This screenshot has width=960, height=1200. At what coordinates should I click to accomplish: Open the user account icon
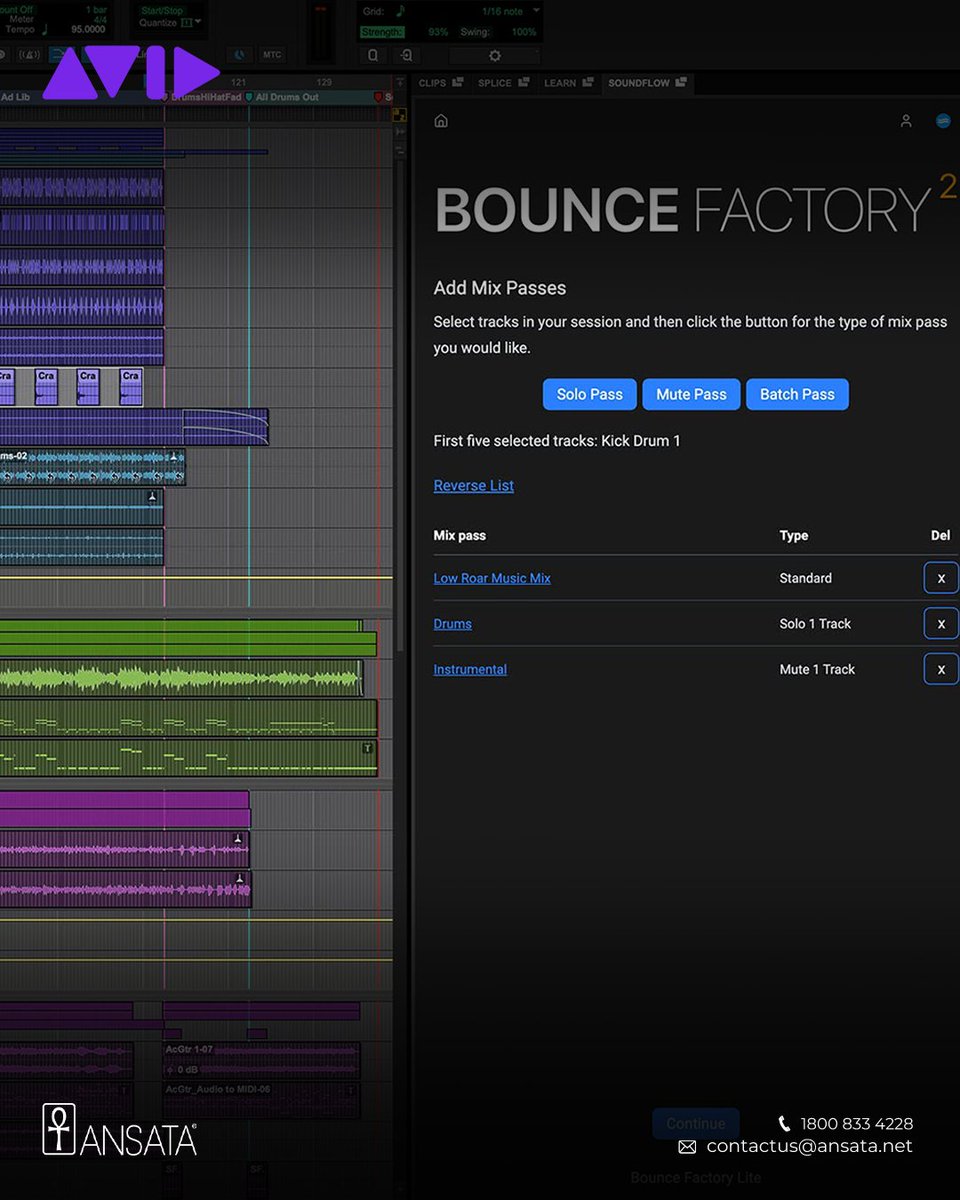click(x=906, y=121)
